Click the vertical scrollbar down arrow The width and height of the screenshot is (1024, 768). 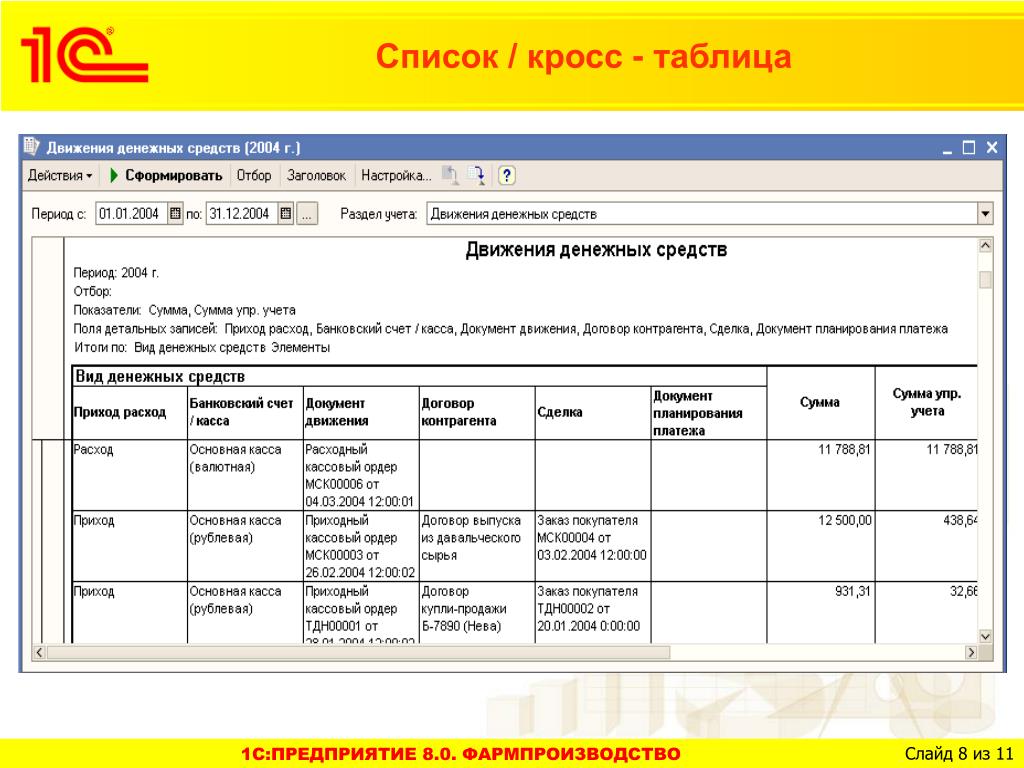pyautogui.click(x=985, y=636)
